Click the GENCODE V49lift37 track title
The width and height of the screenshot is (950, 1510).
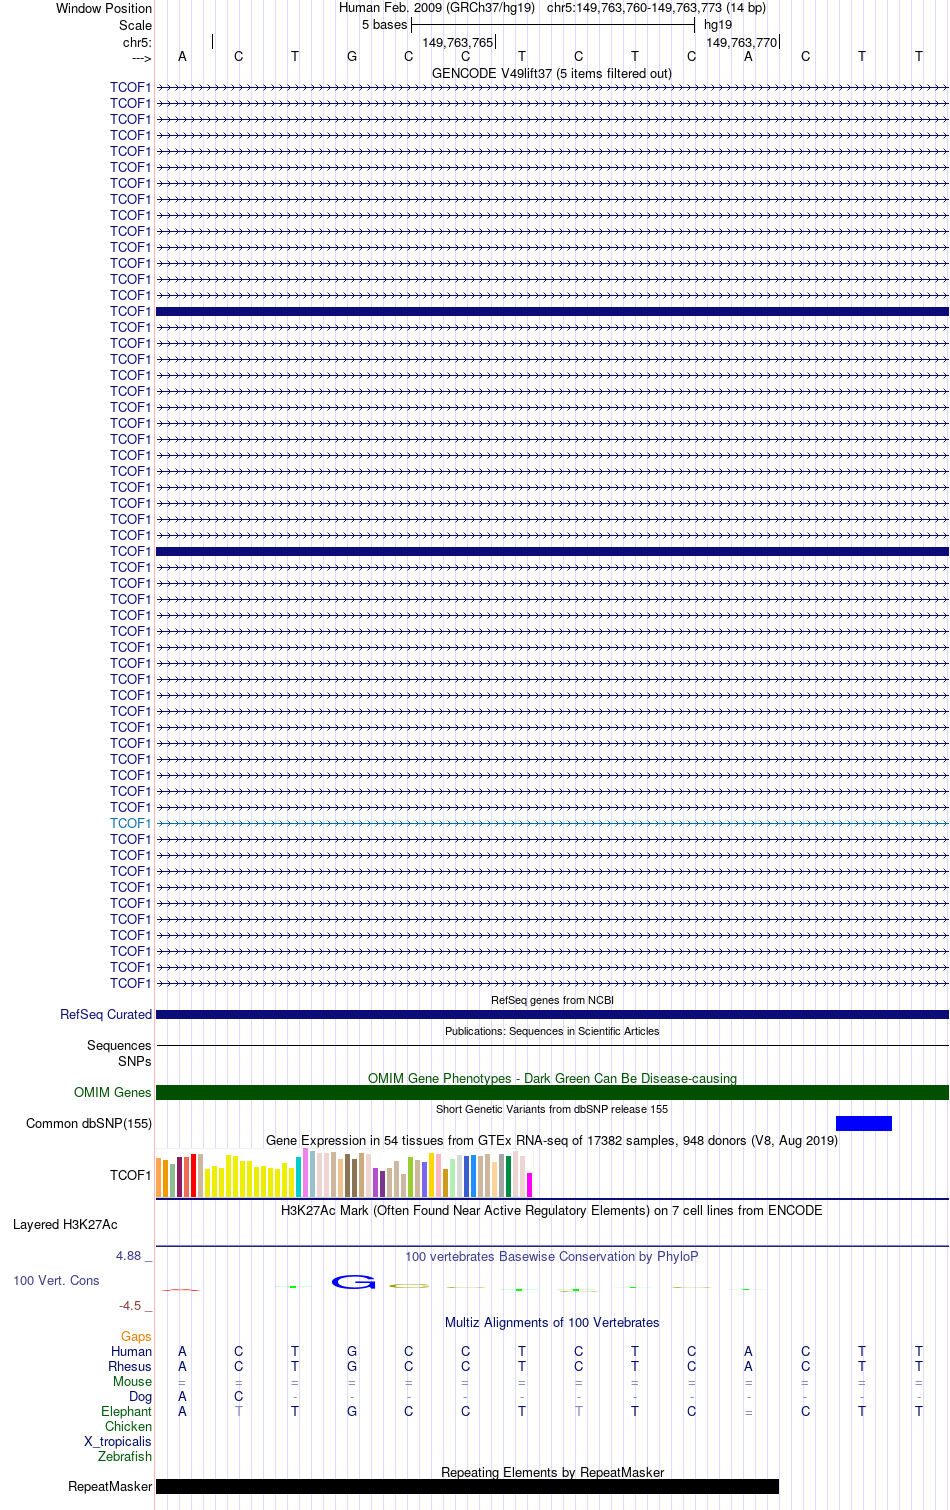(552, 73)
